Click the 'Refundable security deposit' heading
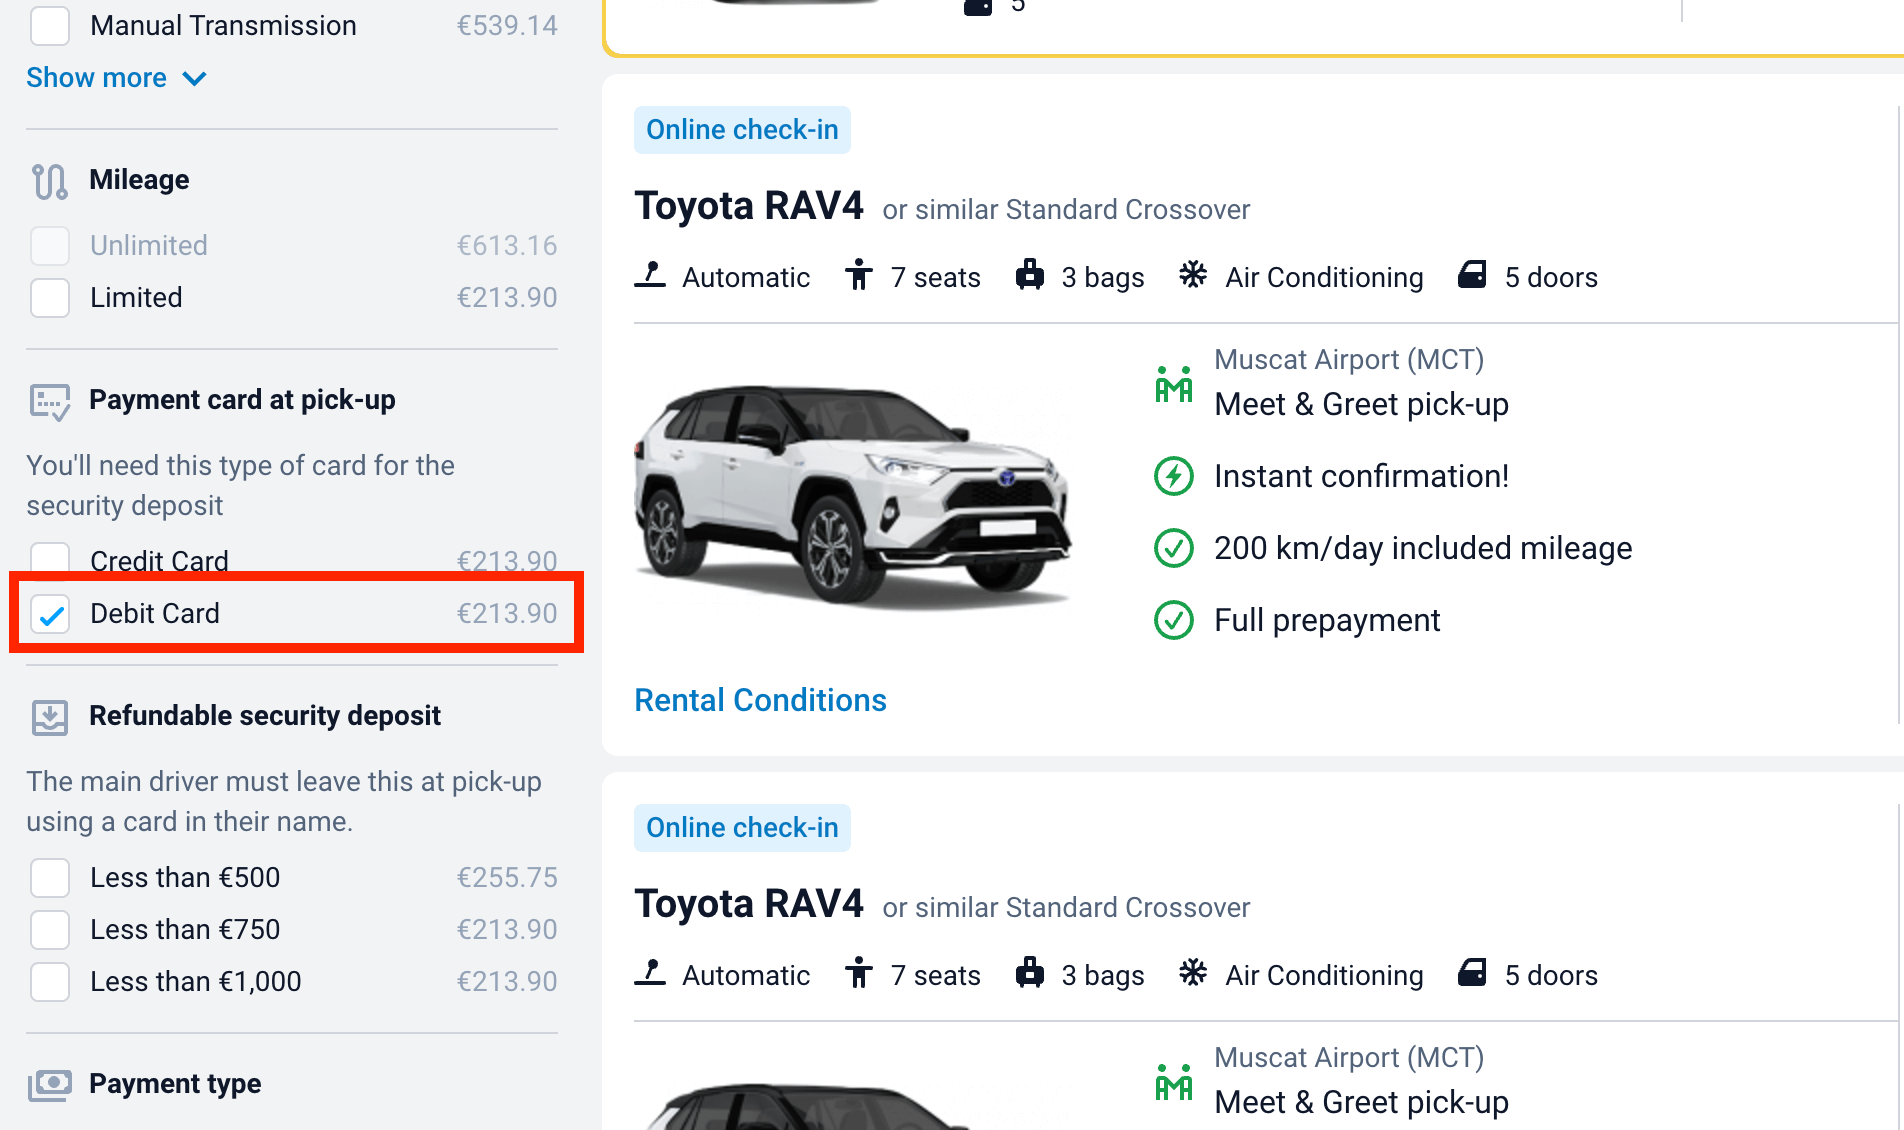This screenshot has height=1130, width=1904. pos(265,716)
